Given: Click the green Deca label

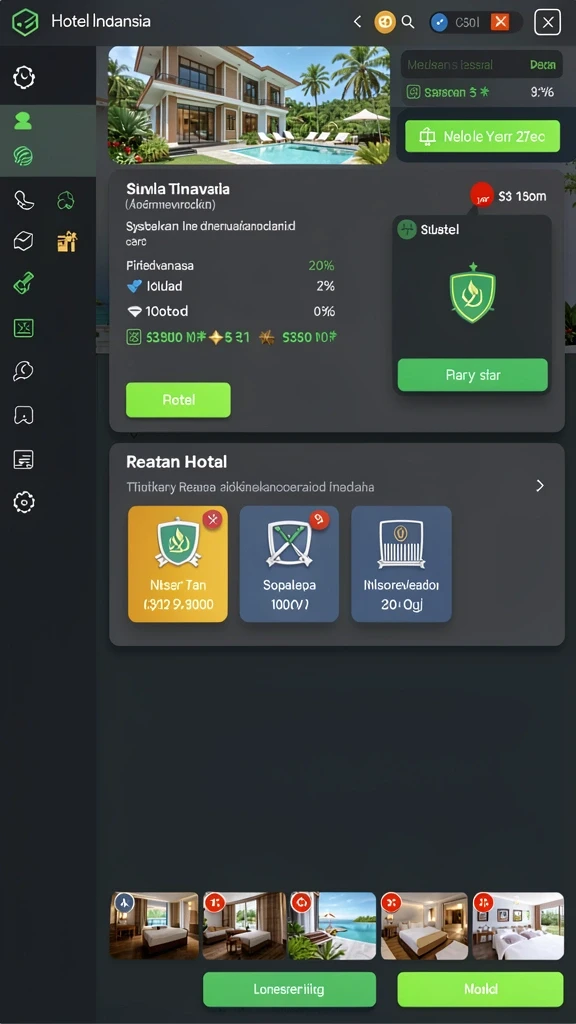Looking at the screenshot, I should click(x=543, y=65).
